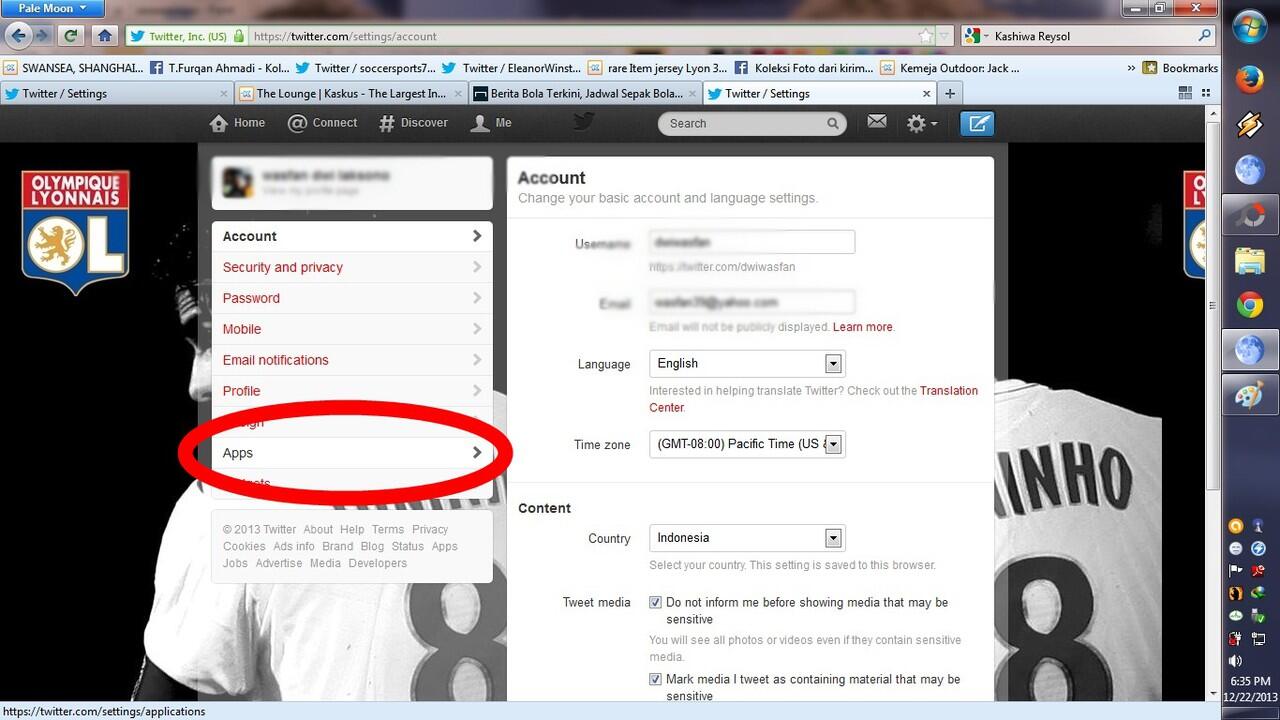Select Profile settings menu item
The height and width of the screenshot is (720, 1280).
[351, 391]
